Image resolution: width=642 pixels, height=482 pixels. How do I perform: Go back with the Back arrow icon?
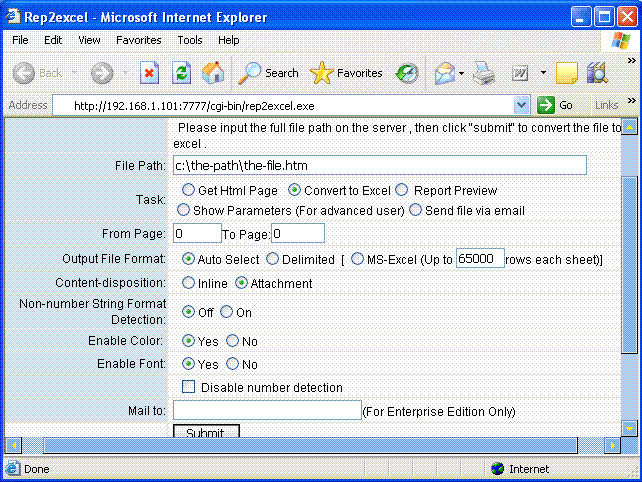click(24, 73)
